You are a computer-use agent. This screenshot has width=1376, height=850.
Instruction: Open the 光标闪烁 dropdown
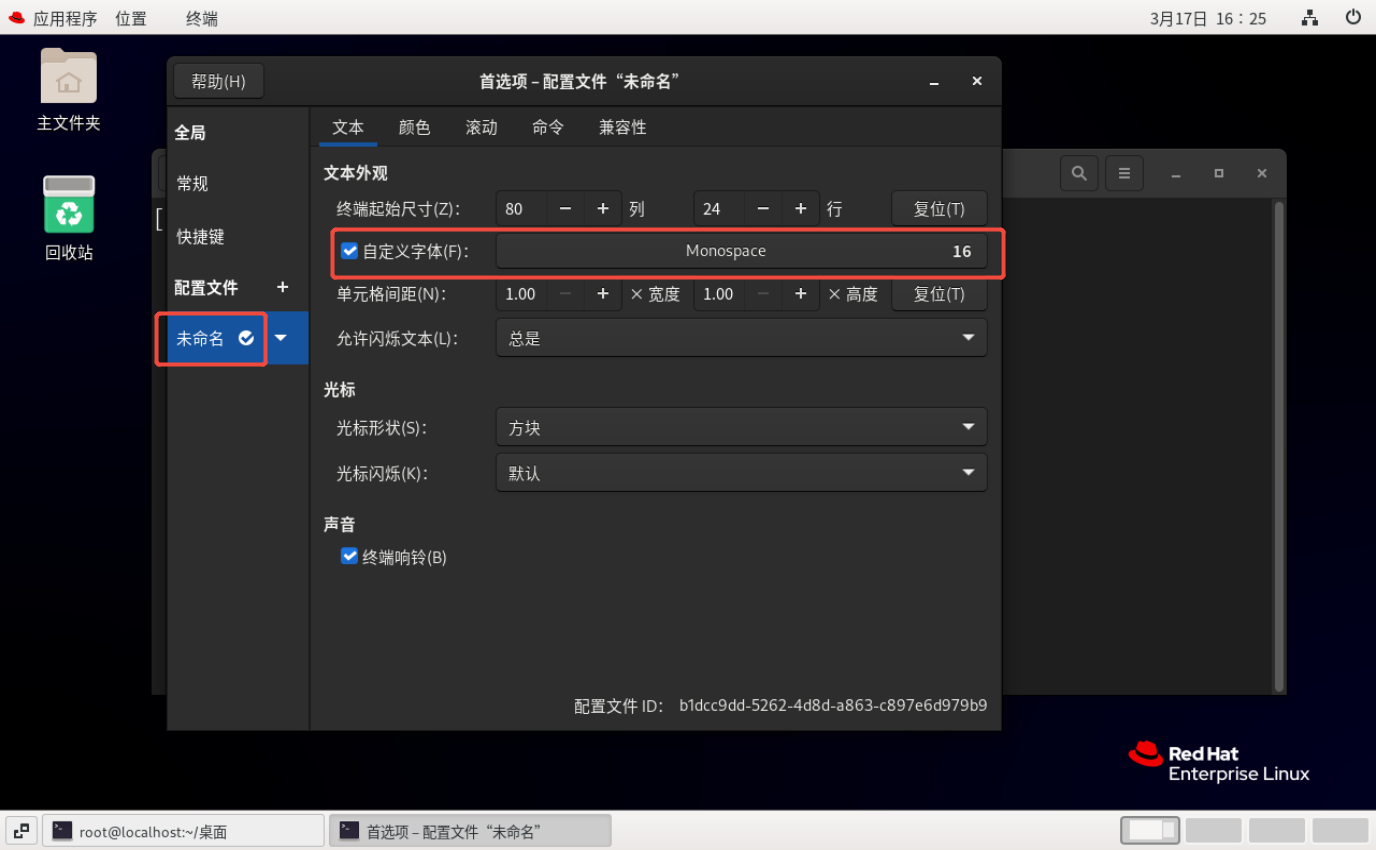click(x=741, y=473)
